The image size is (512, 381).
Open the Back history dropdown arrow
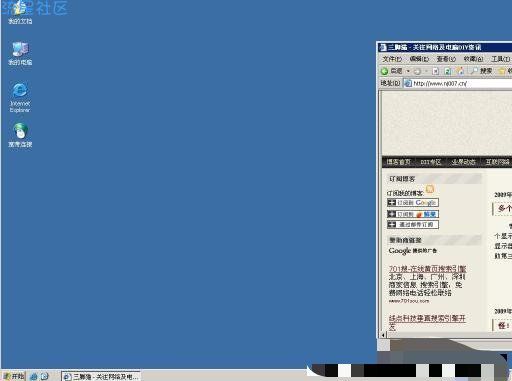tap(408, 71)
